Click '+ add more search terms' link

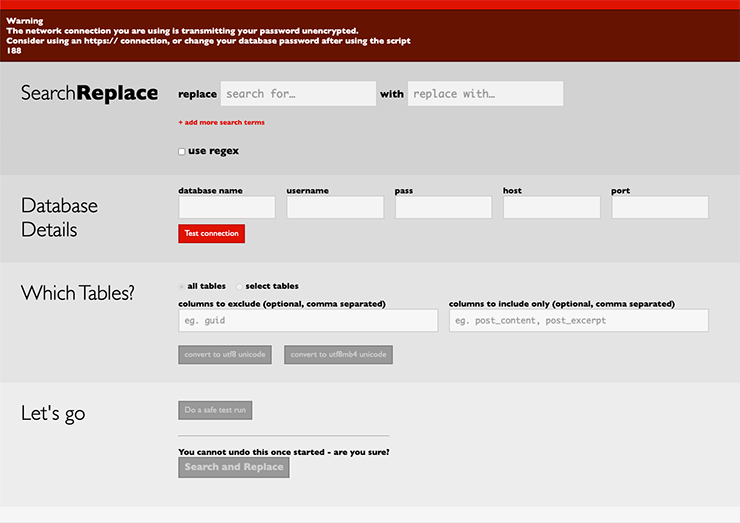point(221,122)
